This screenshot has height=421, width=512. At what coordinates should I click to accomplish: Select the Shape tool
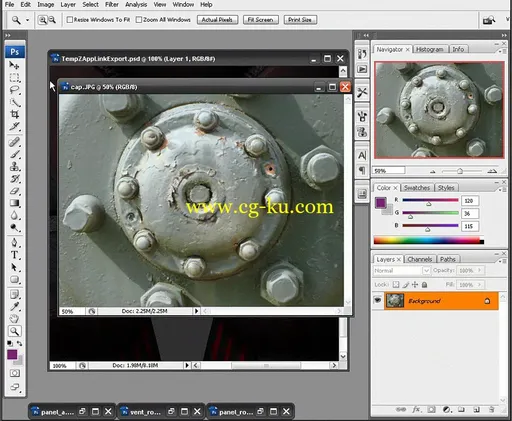14,280
